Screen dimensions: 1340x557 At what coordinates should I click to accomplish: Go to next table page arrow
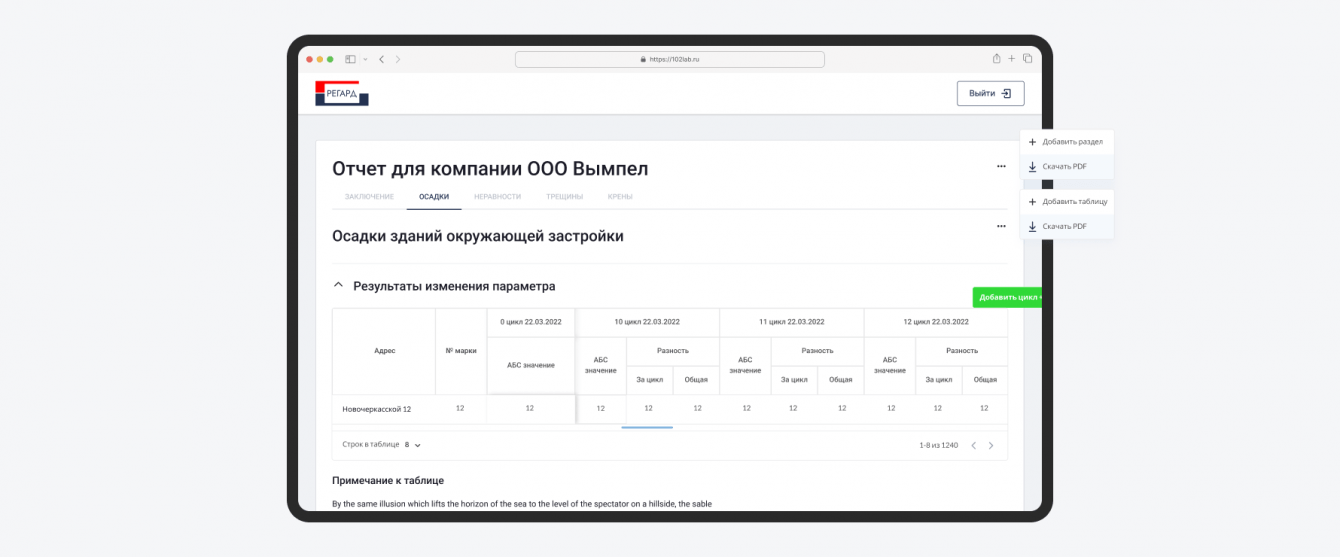coord(991,445)
